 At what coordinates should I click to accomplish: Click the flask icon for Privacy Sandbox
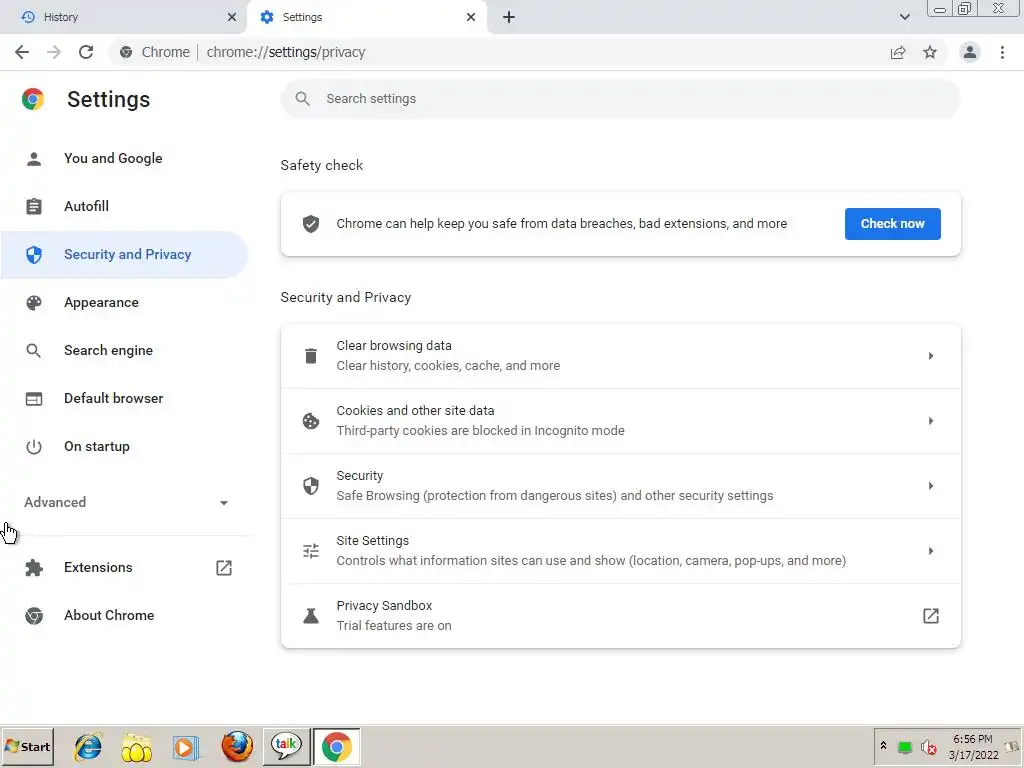(311, 616)
